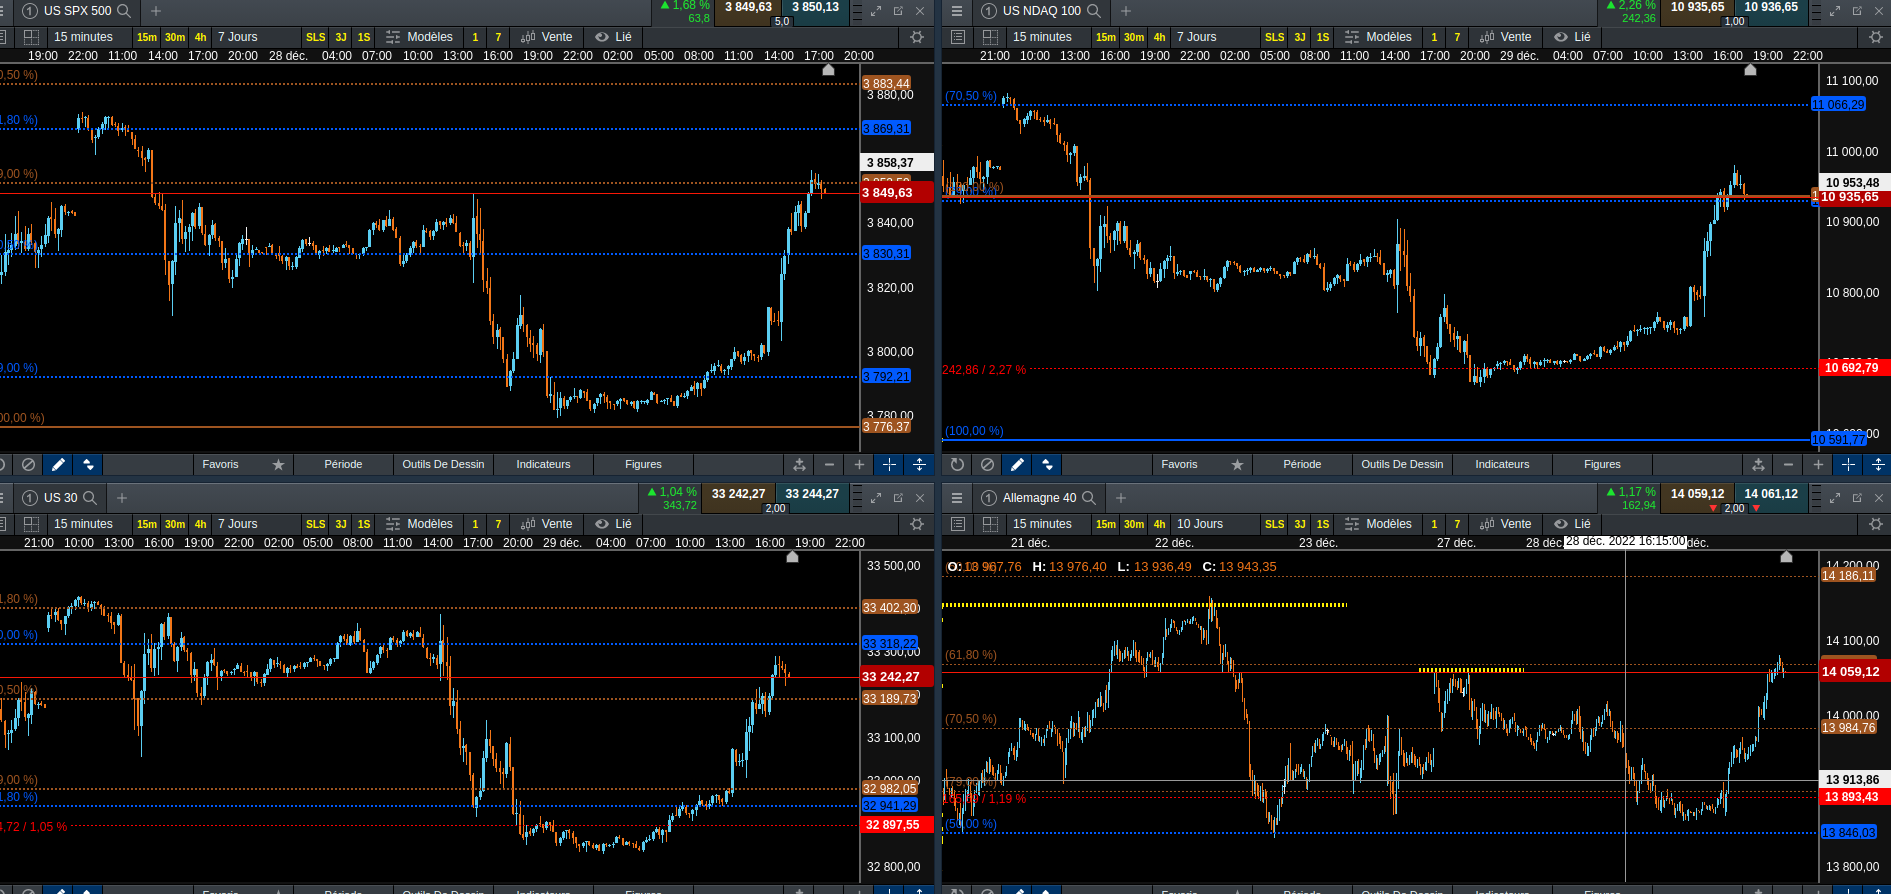Pop out the Allemagne 40 chart window

pos(1857,498)
